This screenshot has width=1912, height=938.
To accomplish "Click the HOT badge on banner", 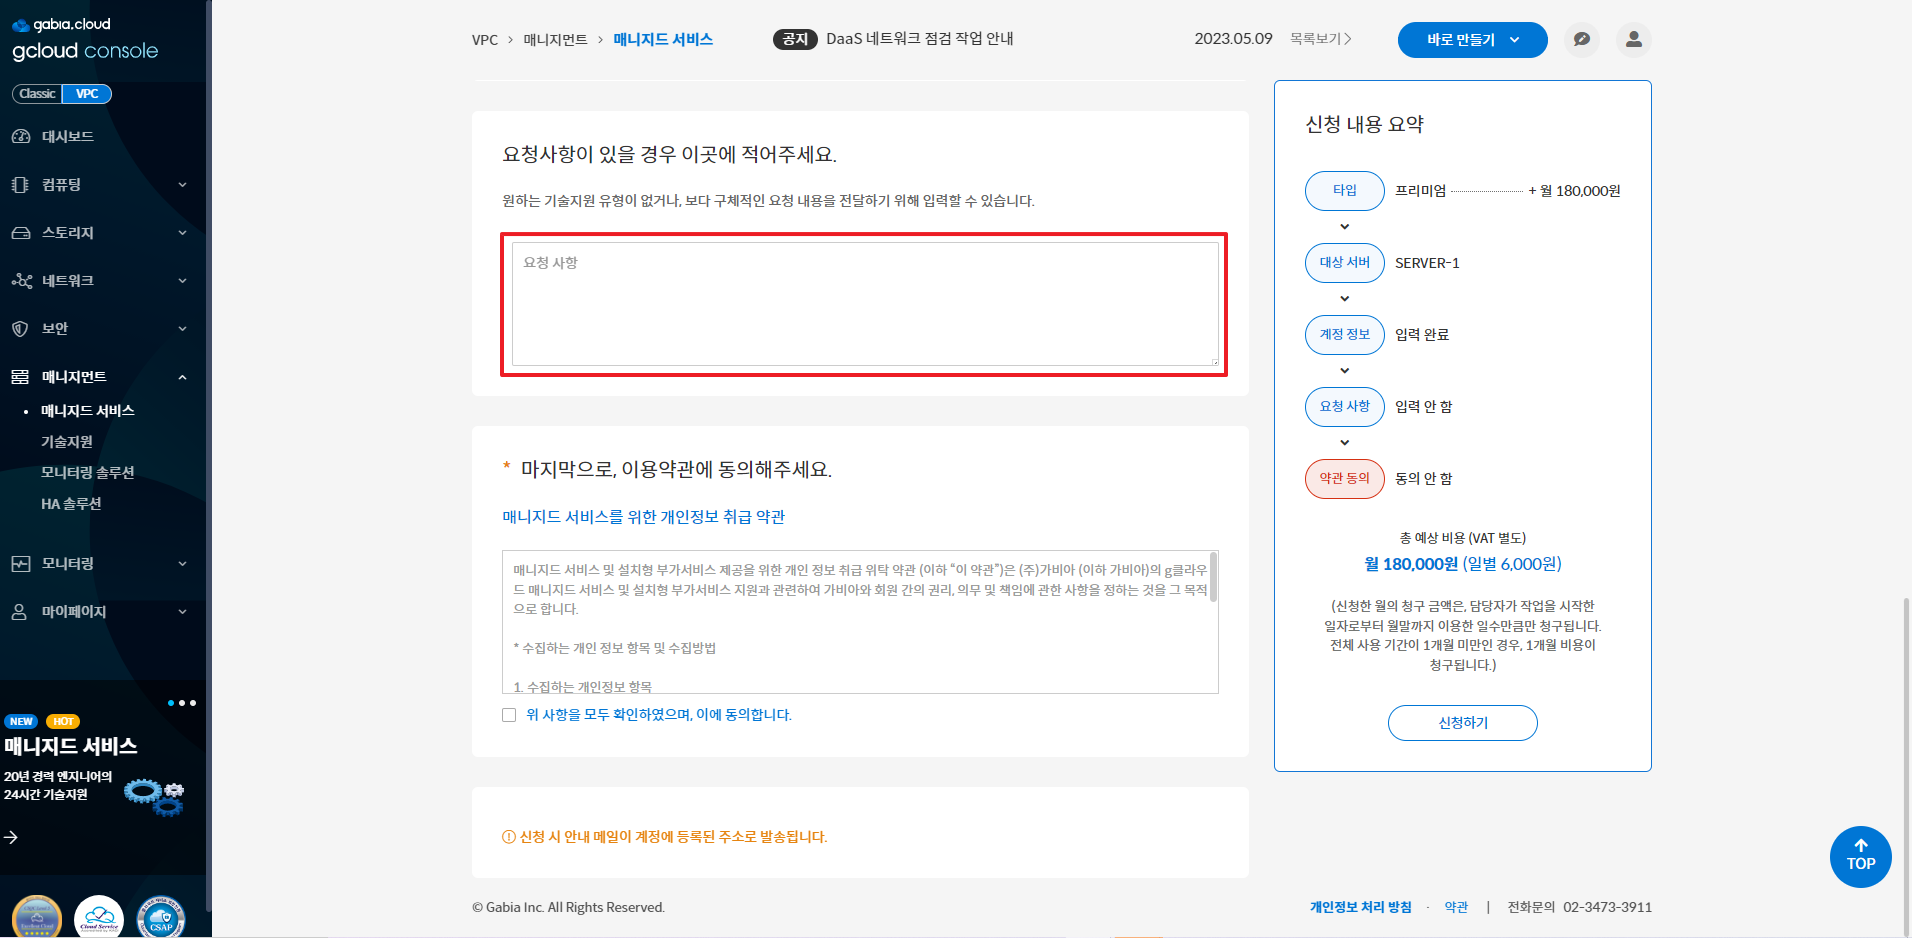I will coord(63,721).
